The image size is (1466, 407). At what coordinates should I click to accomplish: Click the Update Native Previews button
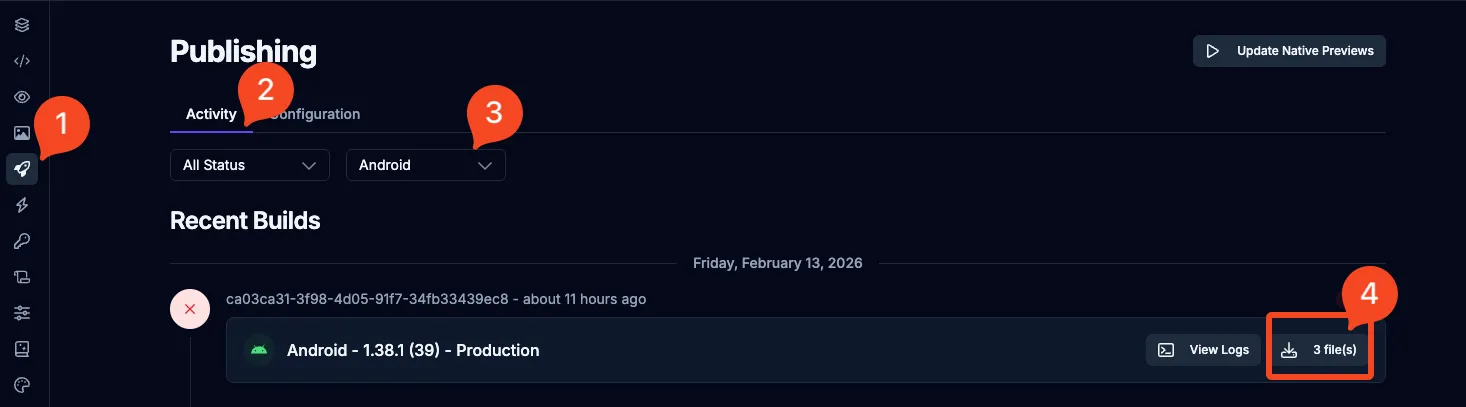(x=1289, y=51)
